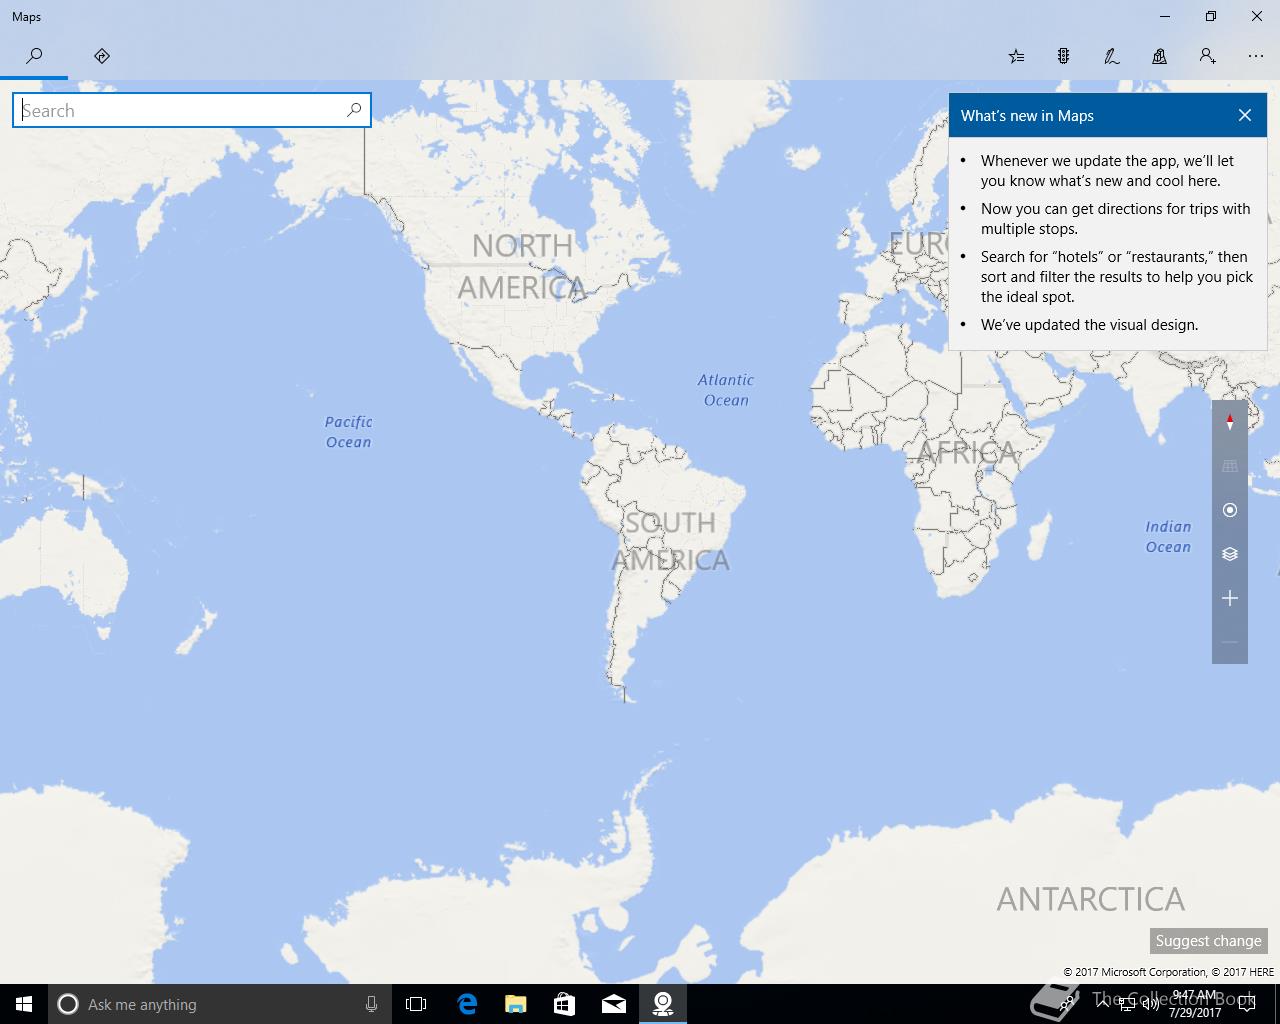This screenshot has height=1024, width=1280.
Task: Open Mail app from taskbar
Action: (x=613, y=1004)
